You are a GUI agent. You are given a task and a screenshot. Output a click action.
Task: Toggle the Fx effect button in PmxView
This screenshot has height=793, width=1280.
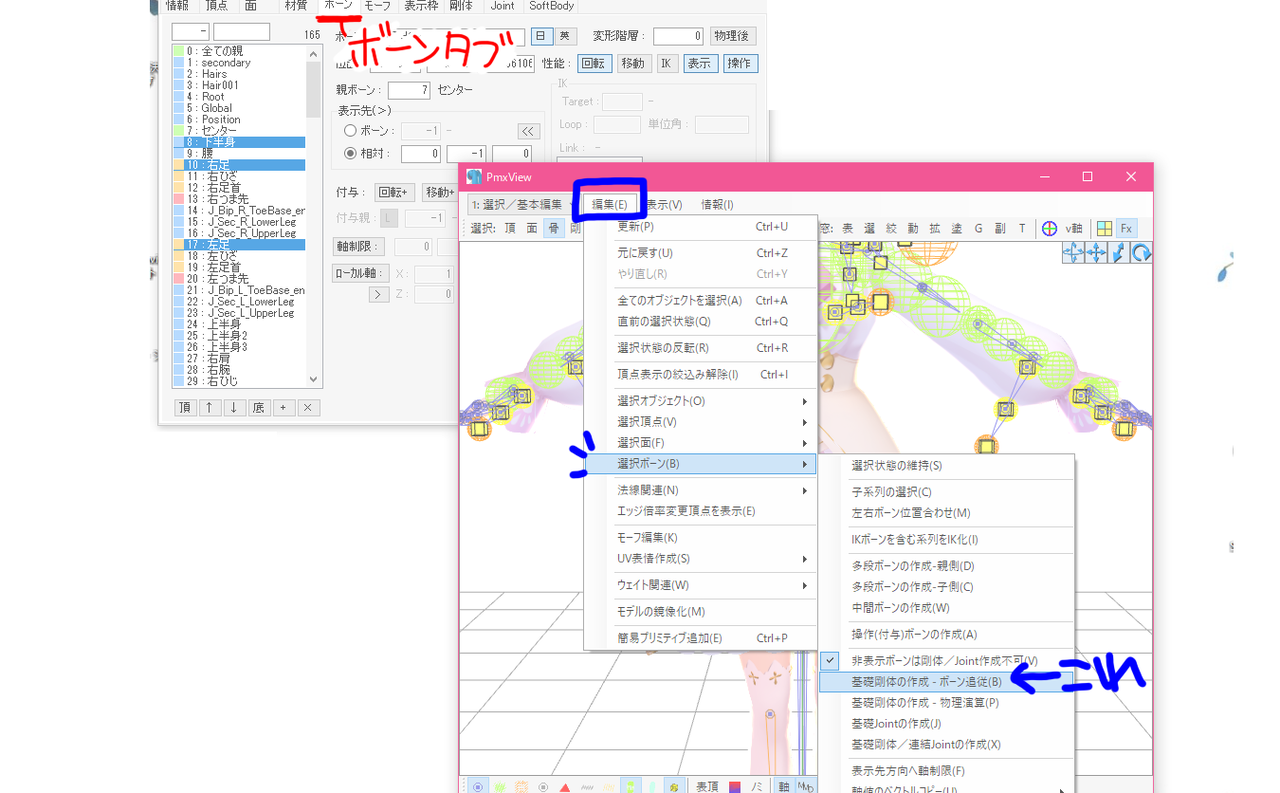pos(1126,228)
